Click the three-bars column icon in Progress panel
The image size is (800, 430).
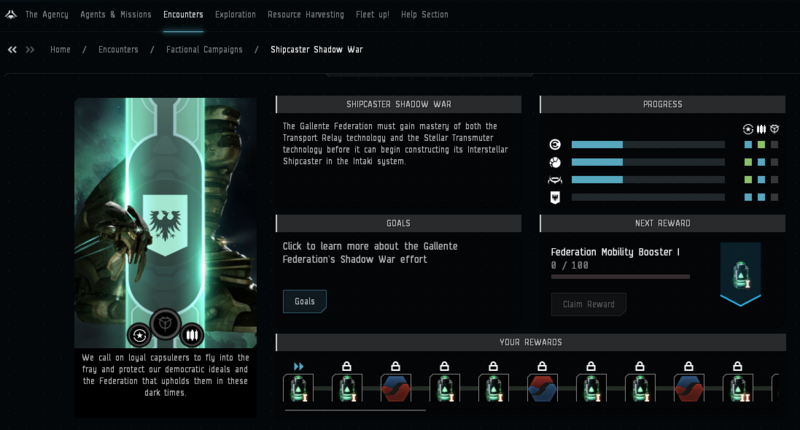(x=761, y=129)
